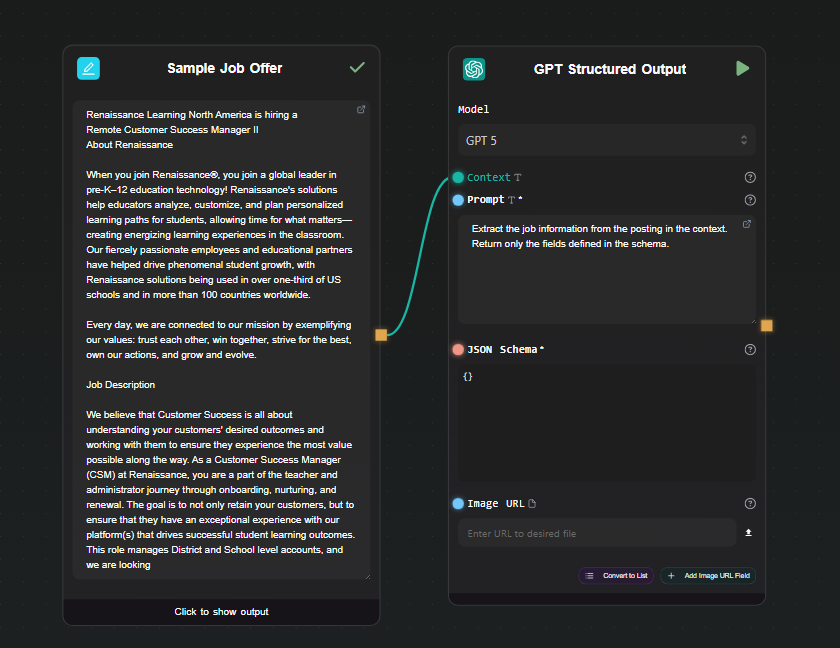The width and height of the screenshot is (840, 648).
Task: Open help for JSON Schema
Action: point(749,350)
